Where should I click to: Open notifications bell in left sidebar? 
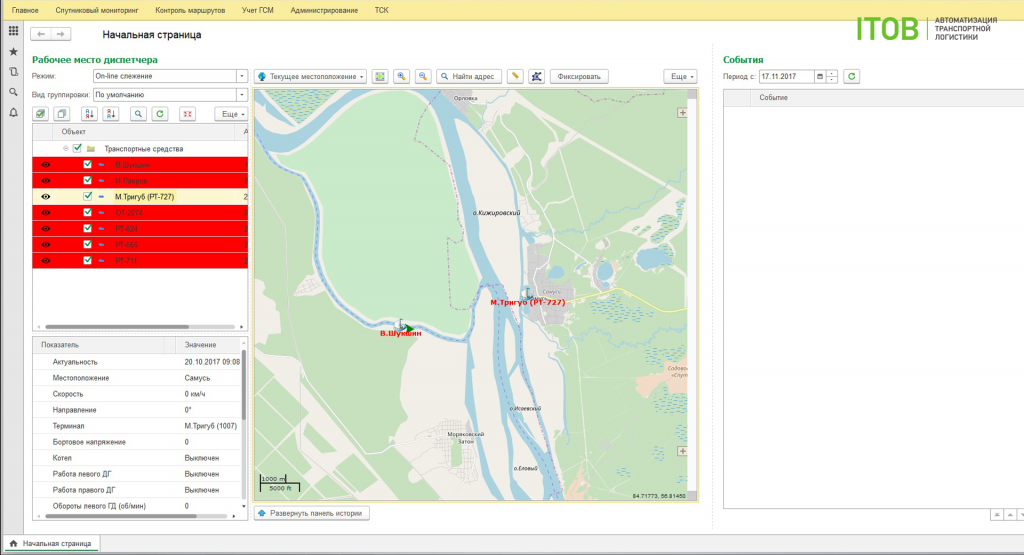[13, 112]
